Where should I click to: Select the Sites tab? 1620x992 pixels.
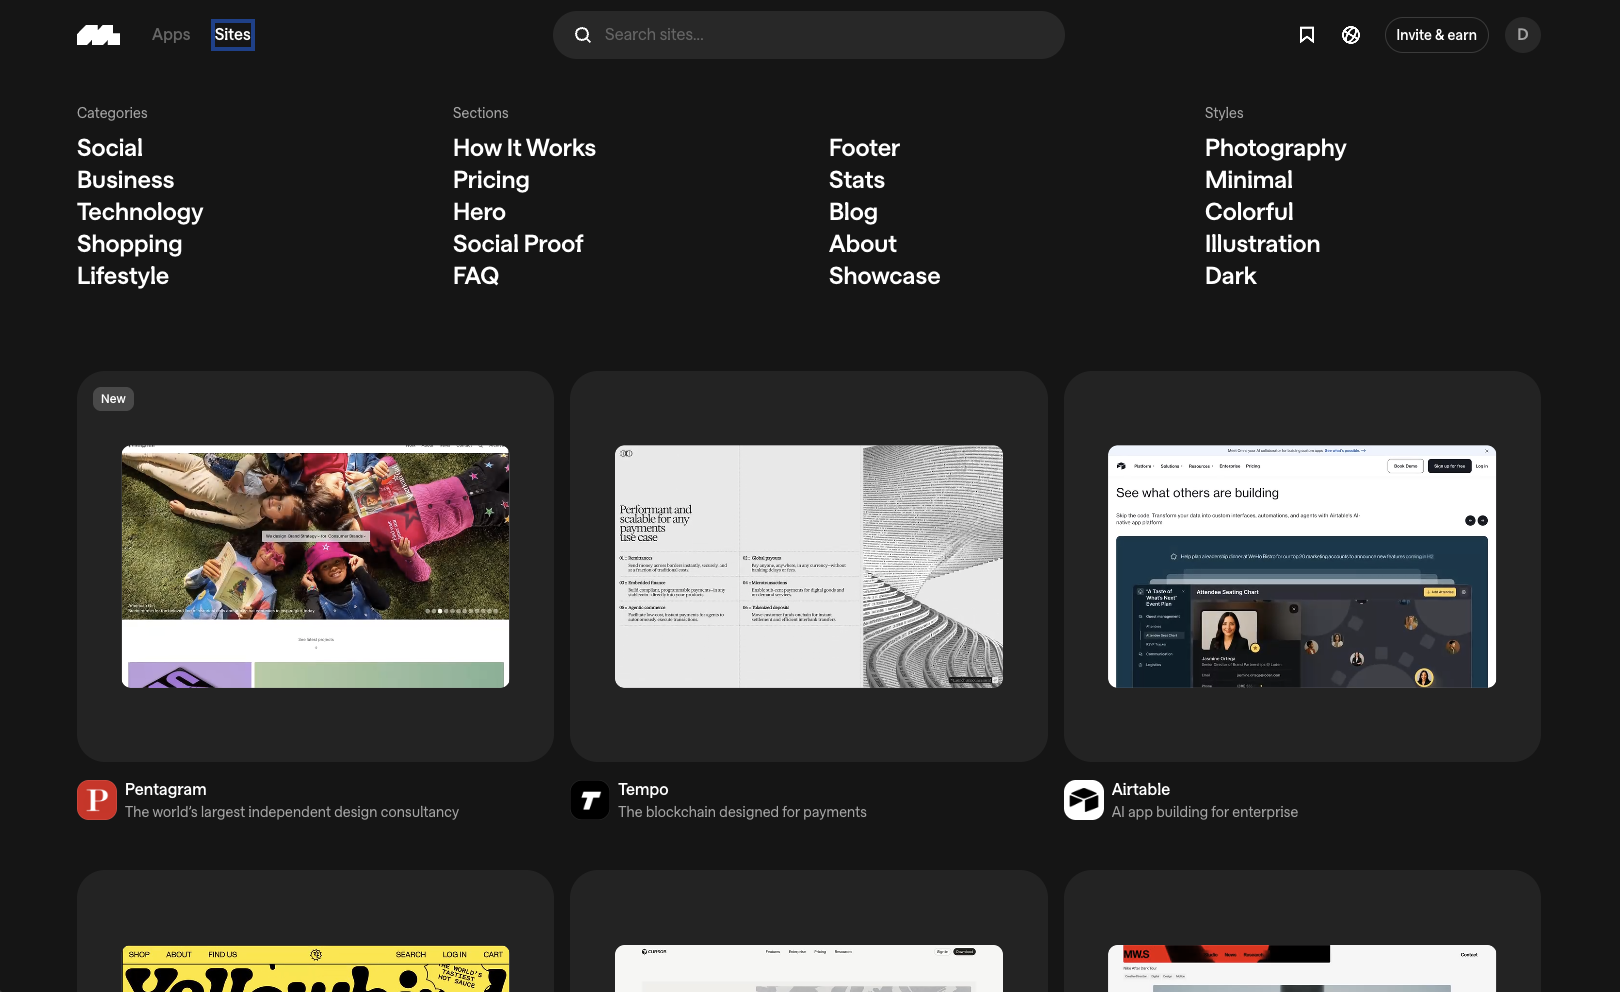232,35
